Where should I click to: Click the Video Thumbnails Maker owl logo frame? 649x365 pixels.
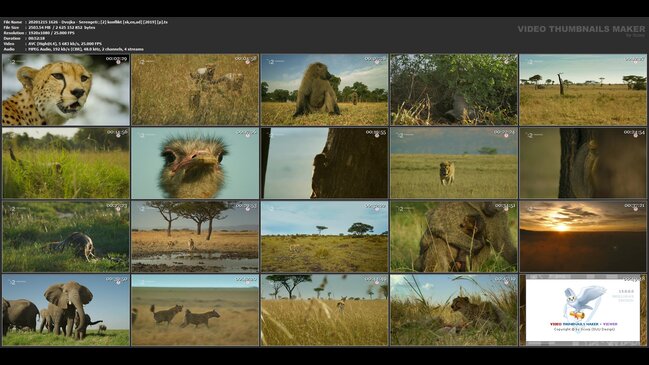pyautogui.click(x=583, y=310)
